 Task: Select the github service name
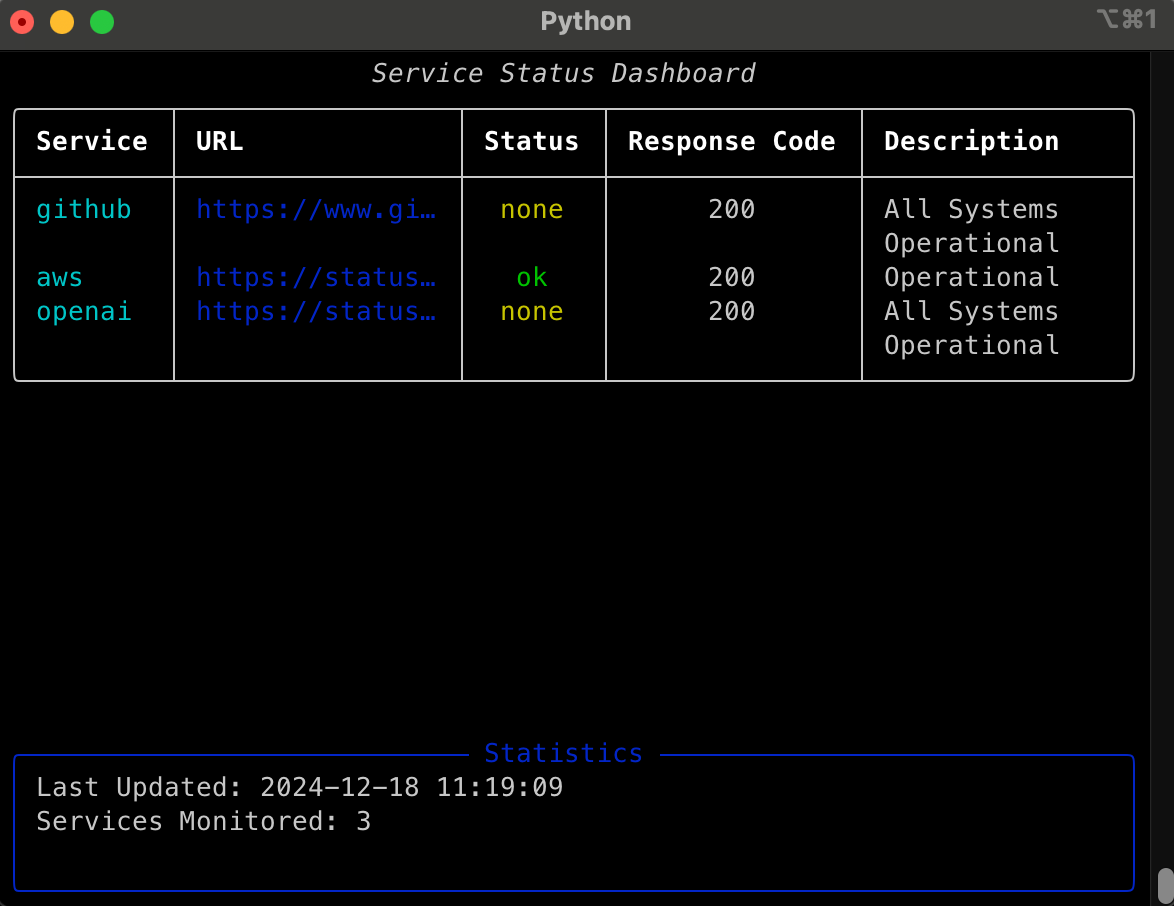click(x=84, y=210)
